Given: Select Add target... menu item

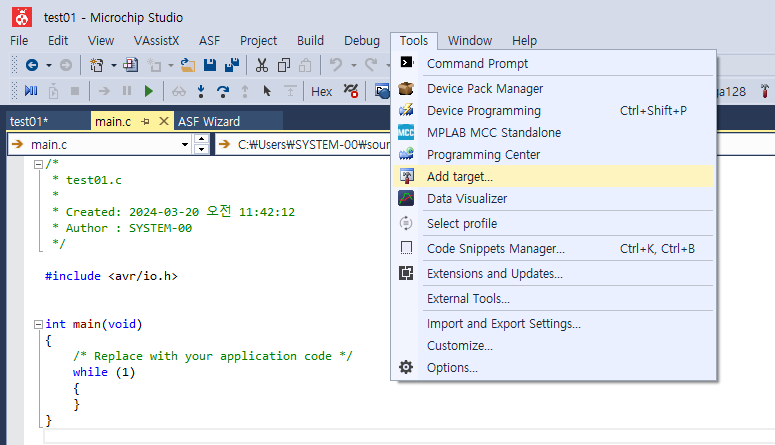Looking at the screenshot, I should 554,177.
